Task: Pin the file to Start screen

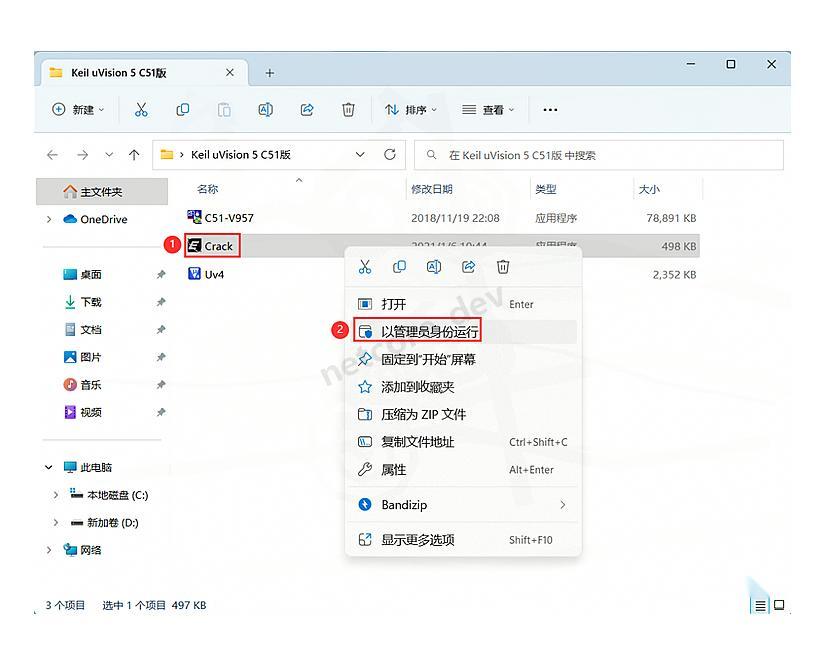Action: (x=430, y=359)
